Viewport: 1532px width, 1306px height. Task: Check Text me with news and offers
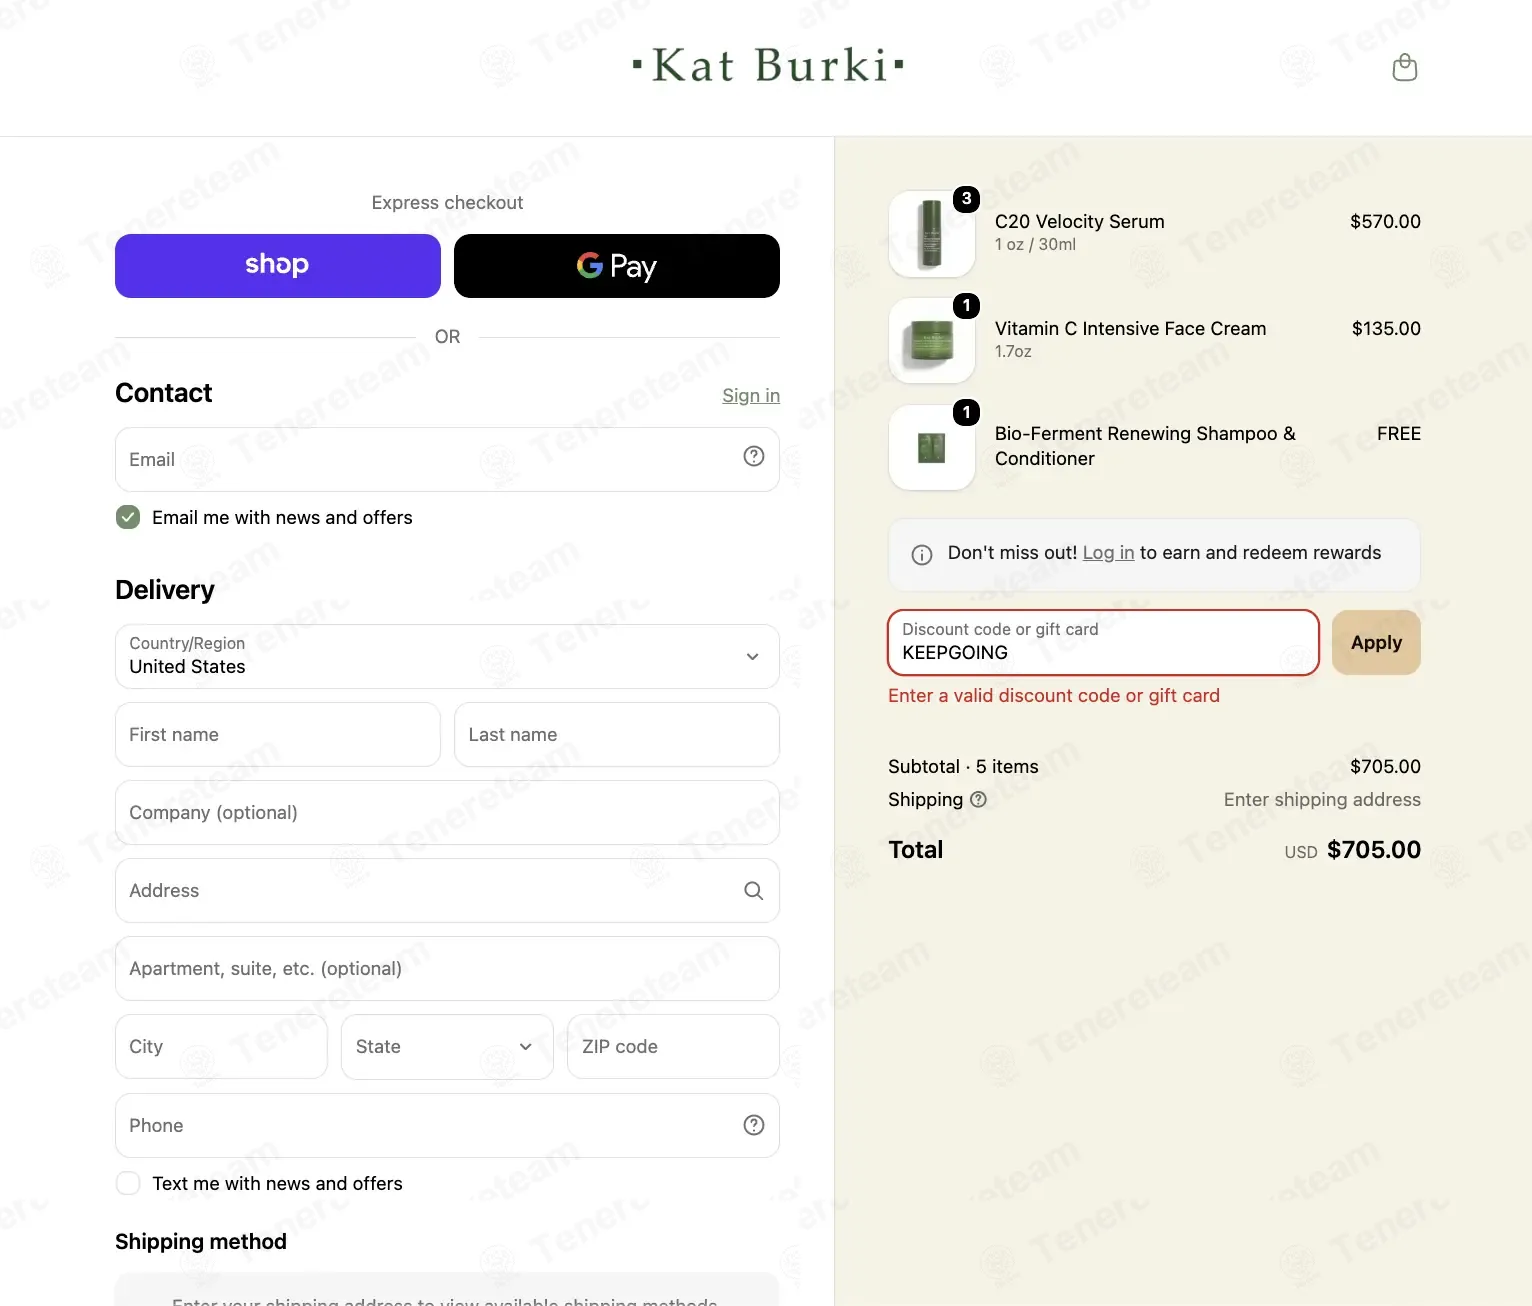(x=128, y=1183)
